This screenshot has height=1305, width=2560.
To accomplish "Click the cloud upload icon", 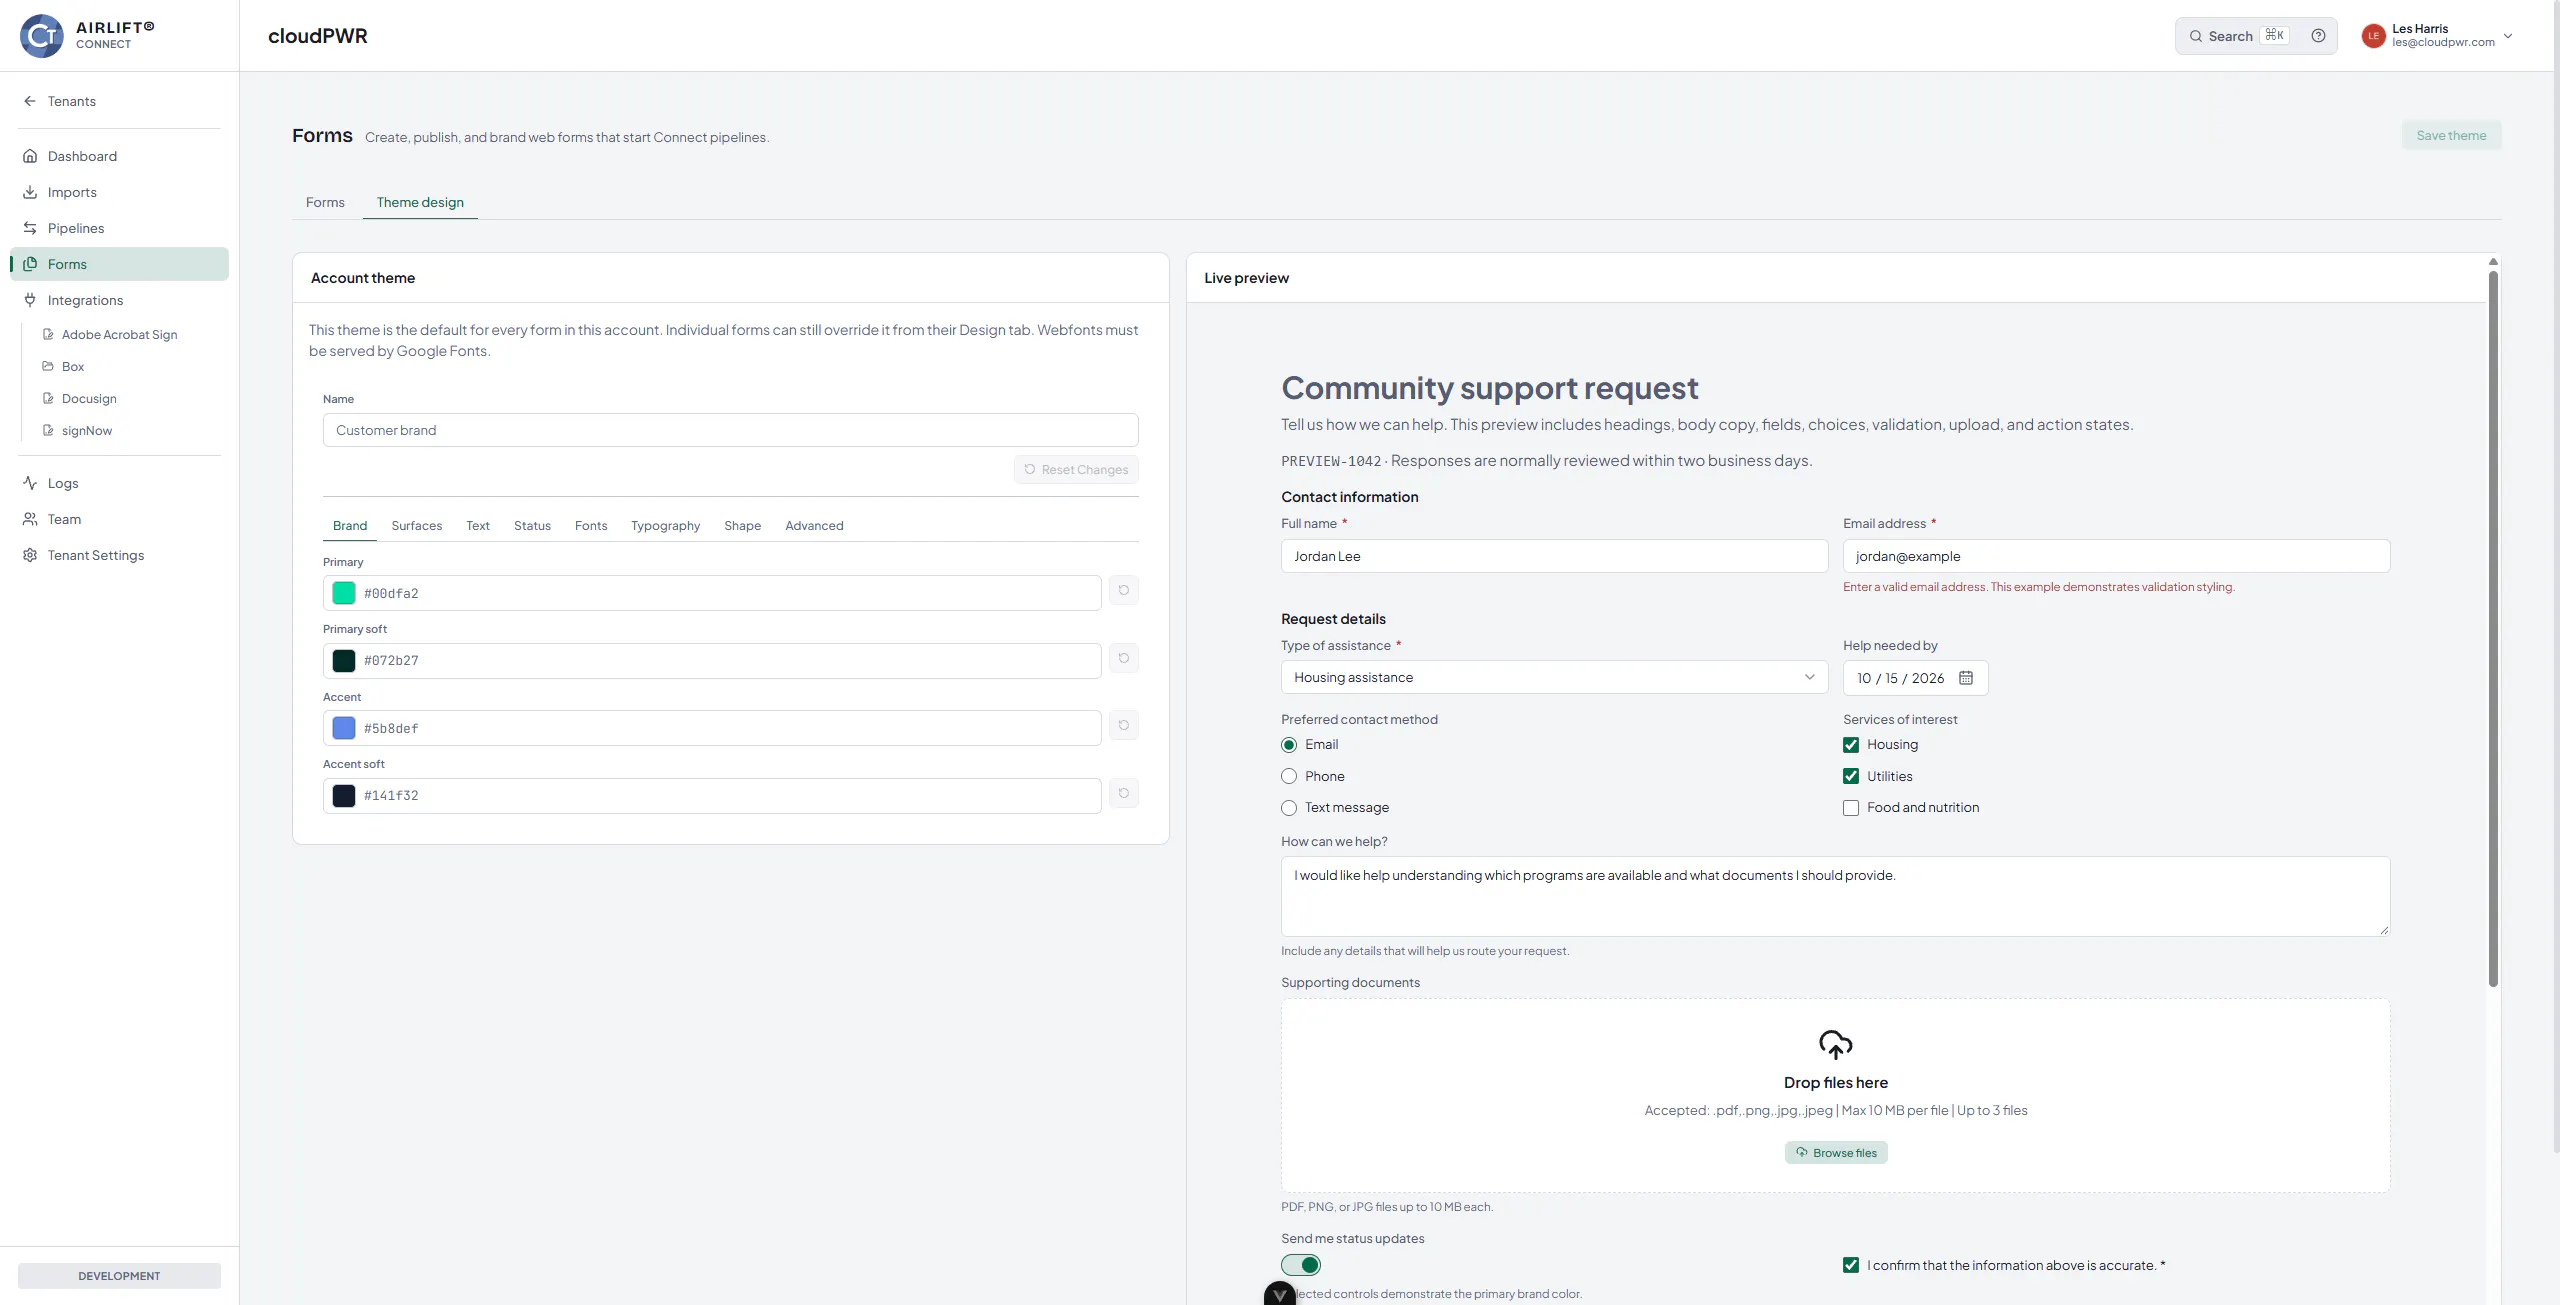I will pyautogui.click(x=1836, y=1045).
